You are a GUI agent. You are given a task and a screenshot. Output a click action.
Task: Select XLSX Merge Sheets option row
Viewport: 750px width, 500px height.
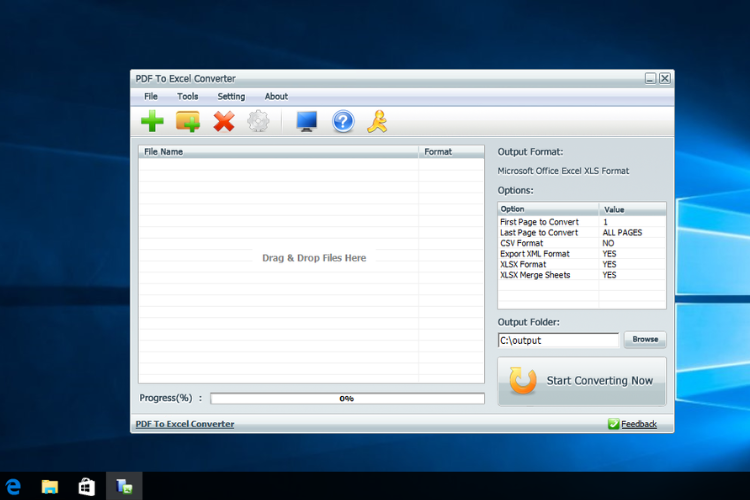click(582, 275)
